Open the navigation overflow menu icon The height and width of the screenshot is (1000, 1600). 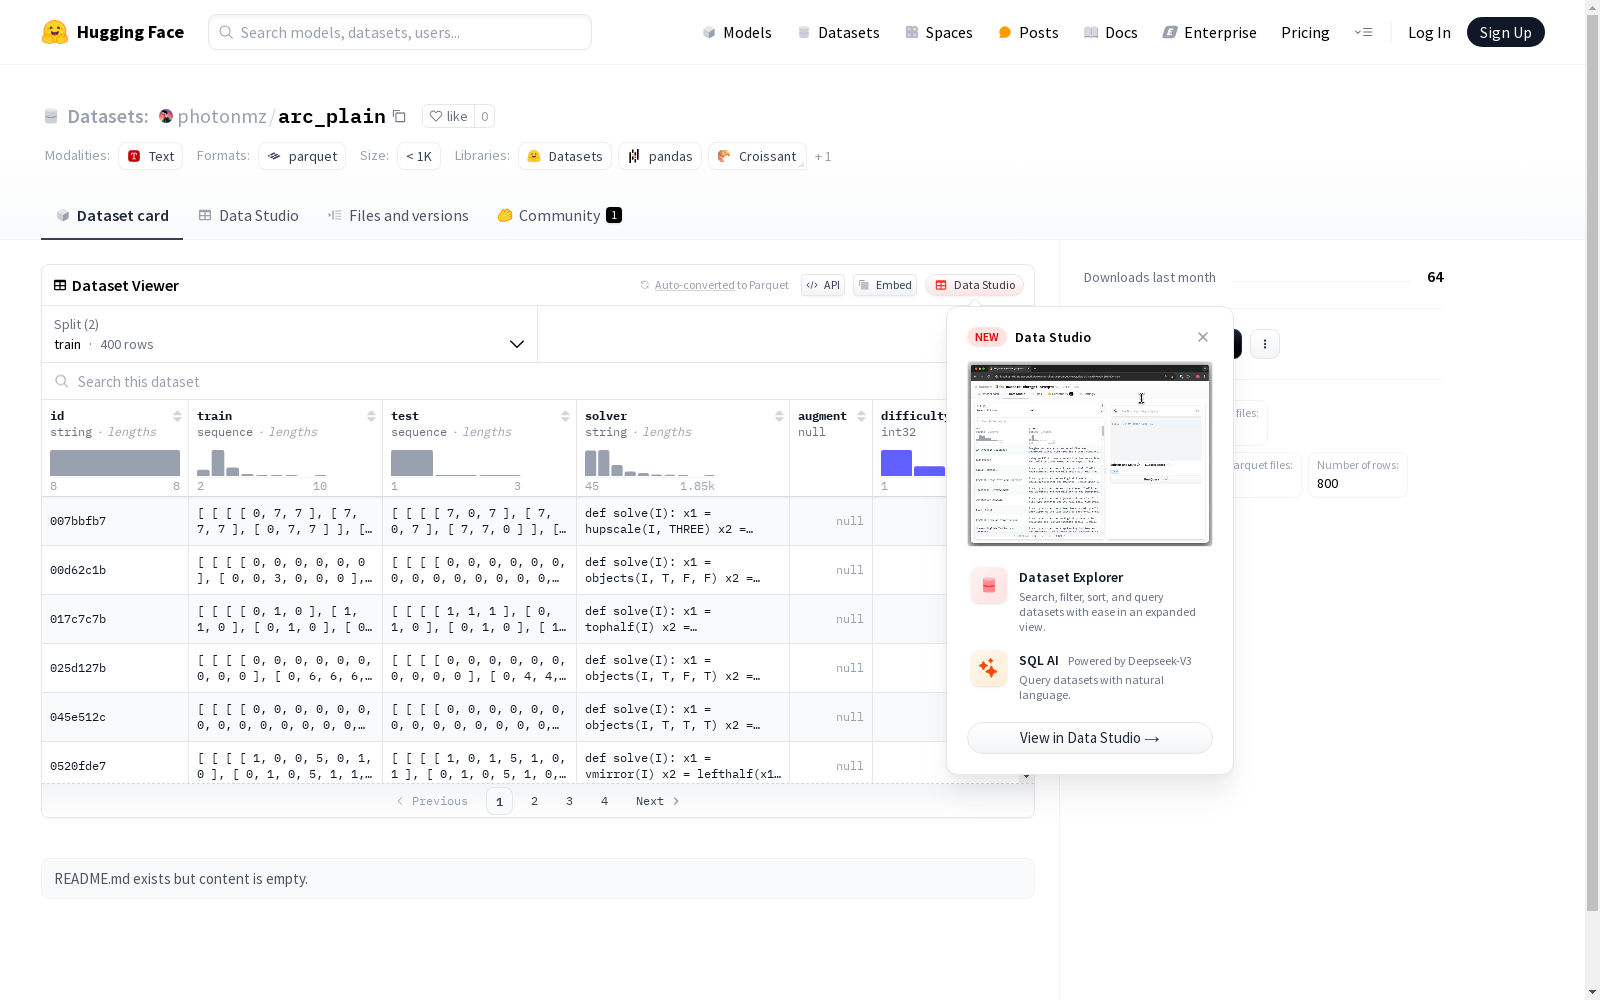point(1363,32)
